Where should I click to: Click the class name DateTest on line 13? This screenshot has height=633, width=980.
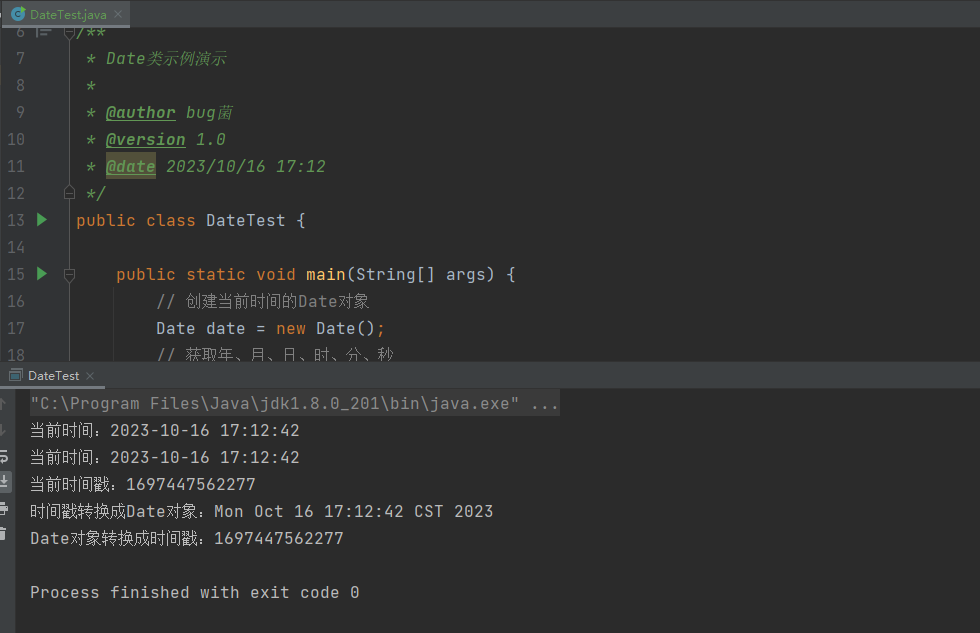point(246,221)
